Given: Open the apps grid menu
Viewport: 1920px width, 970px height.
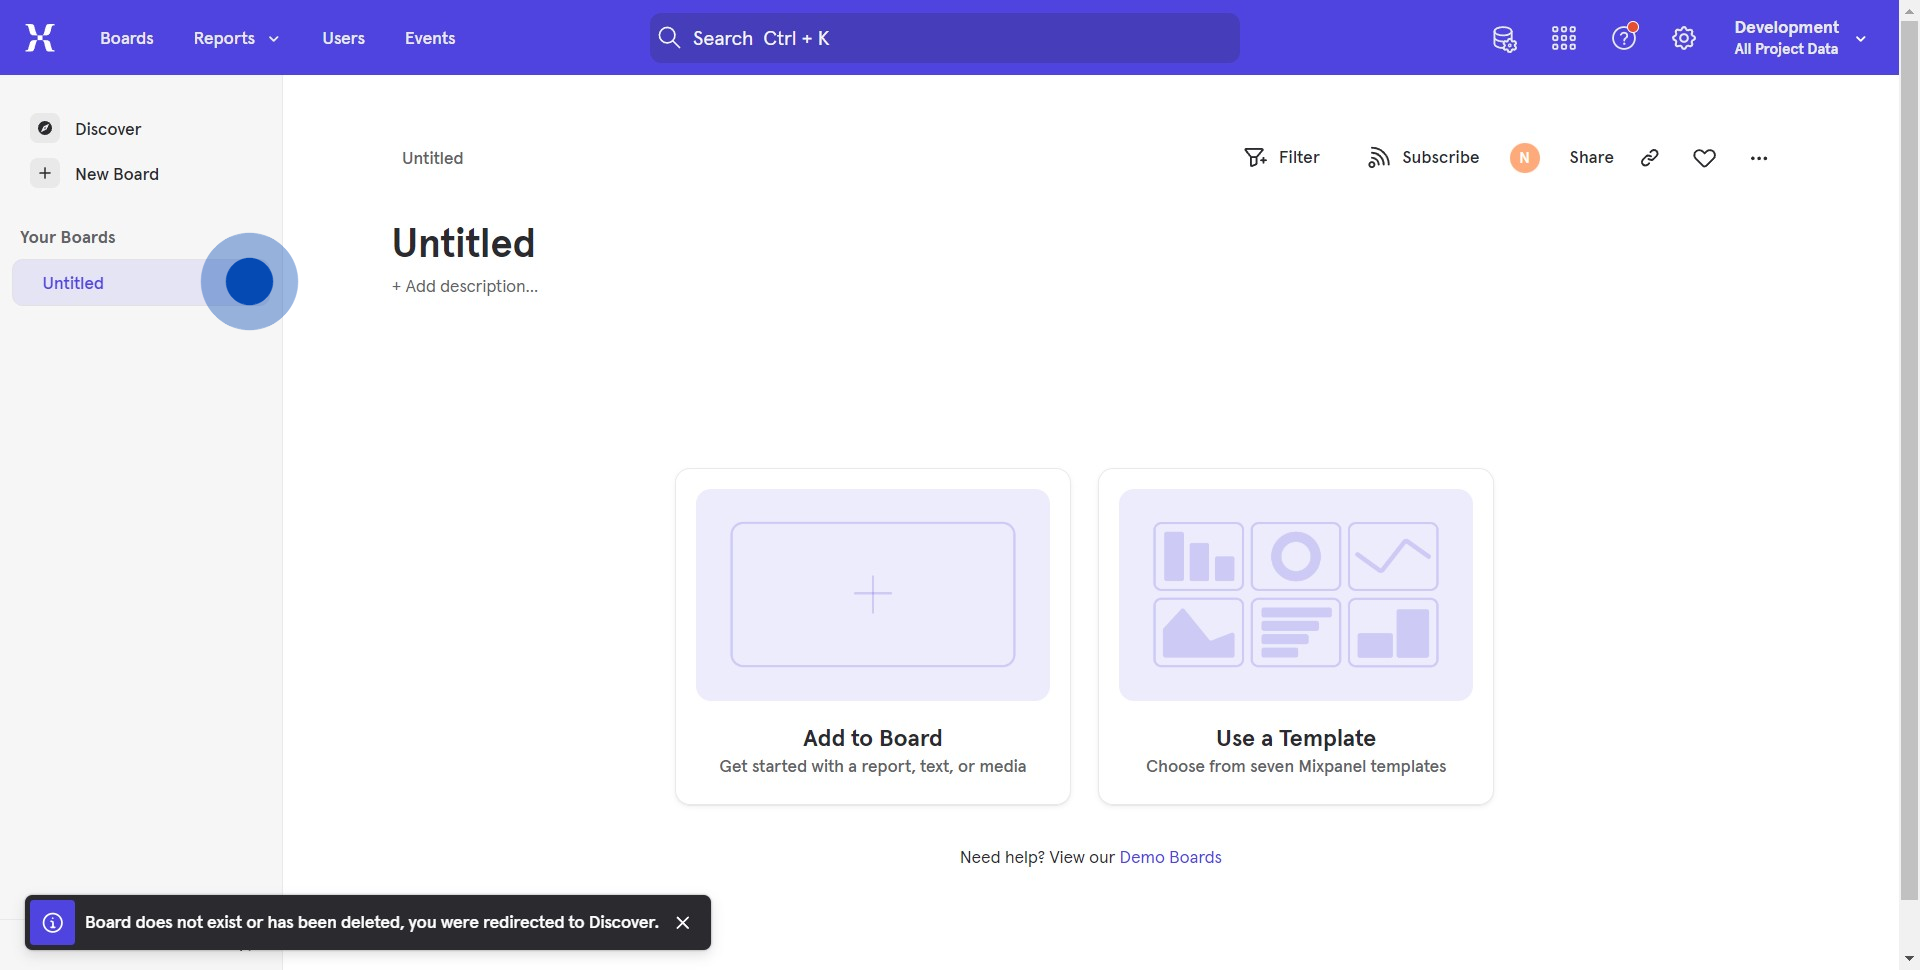Looking at the screenshot, I should [1564, 38].
